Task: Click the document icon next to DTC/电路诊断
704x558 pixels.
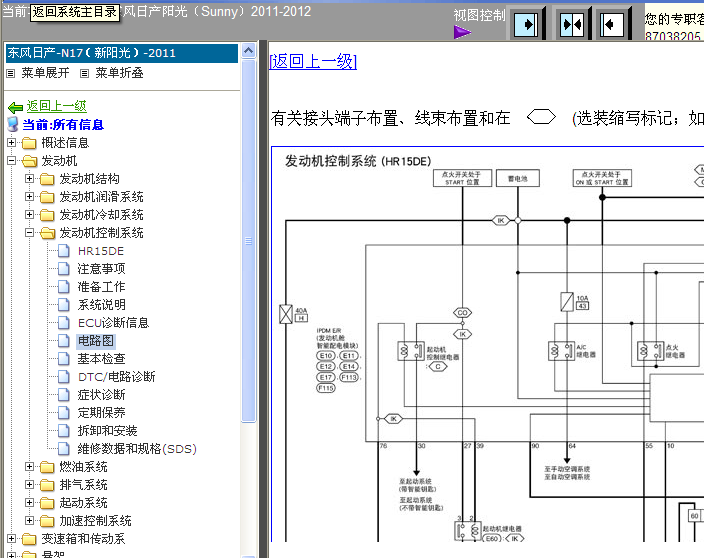Action: tap(64, 377)
